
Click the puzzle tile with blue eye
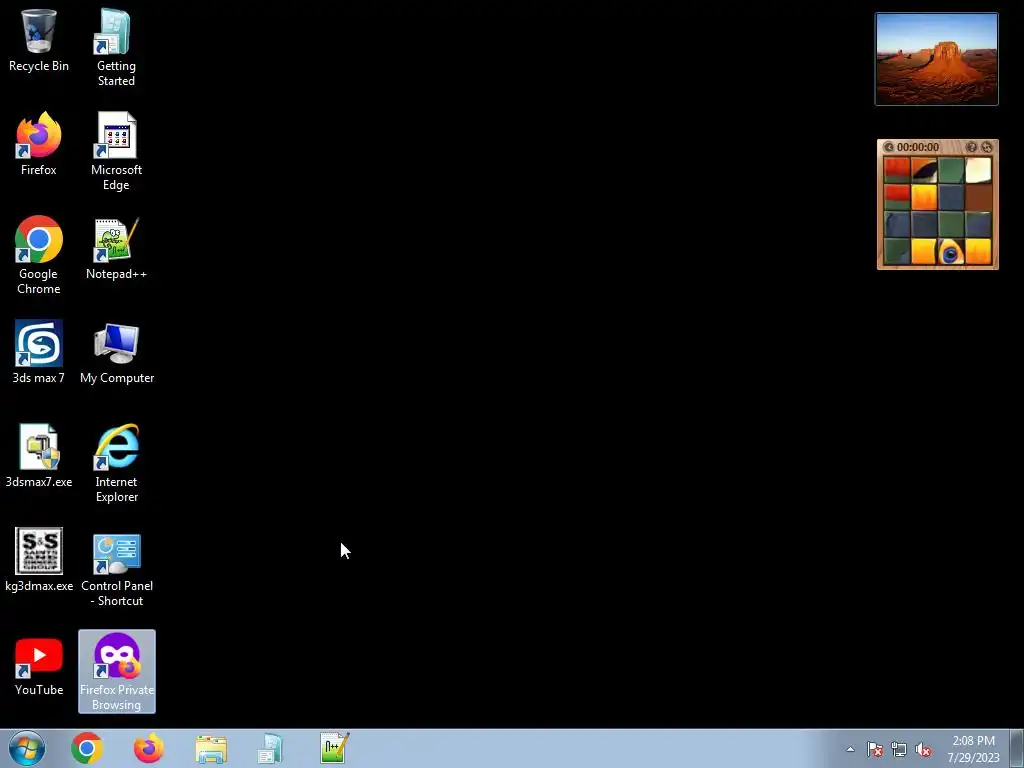[951, 252]
